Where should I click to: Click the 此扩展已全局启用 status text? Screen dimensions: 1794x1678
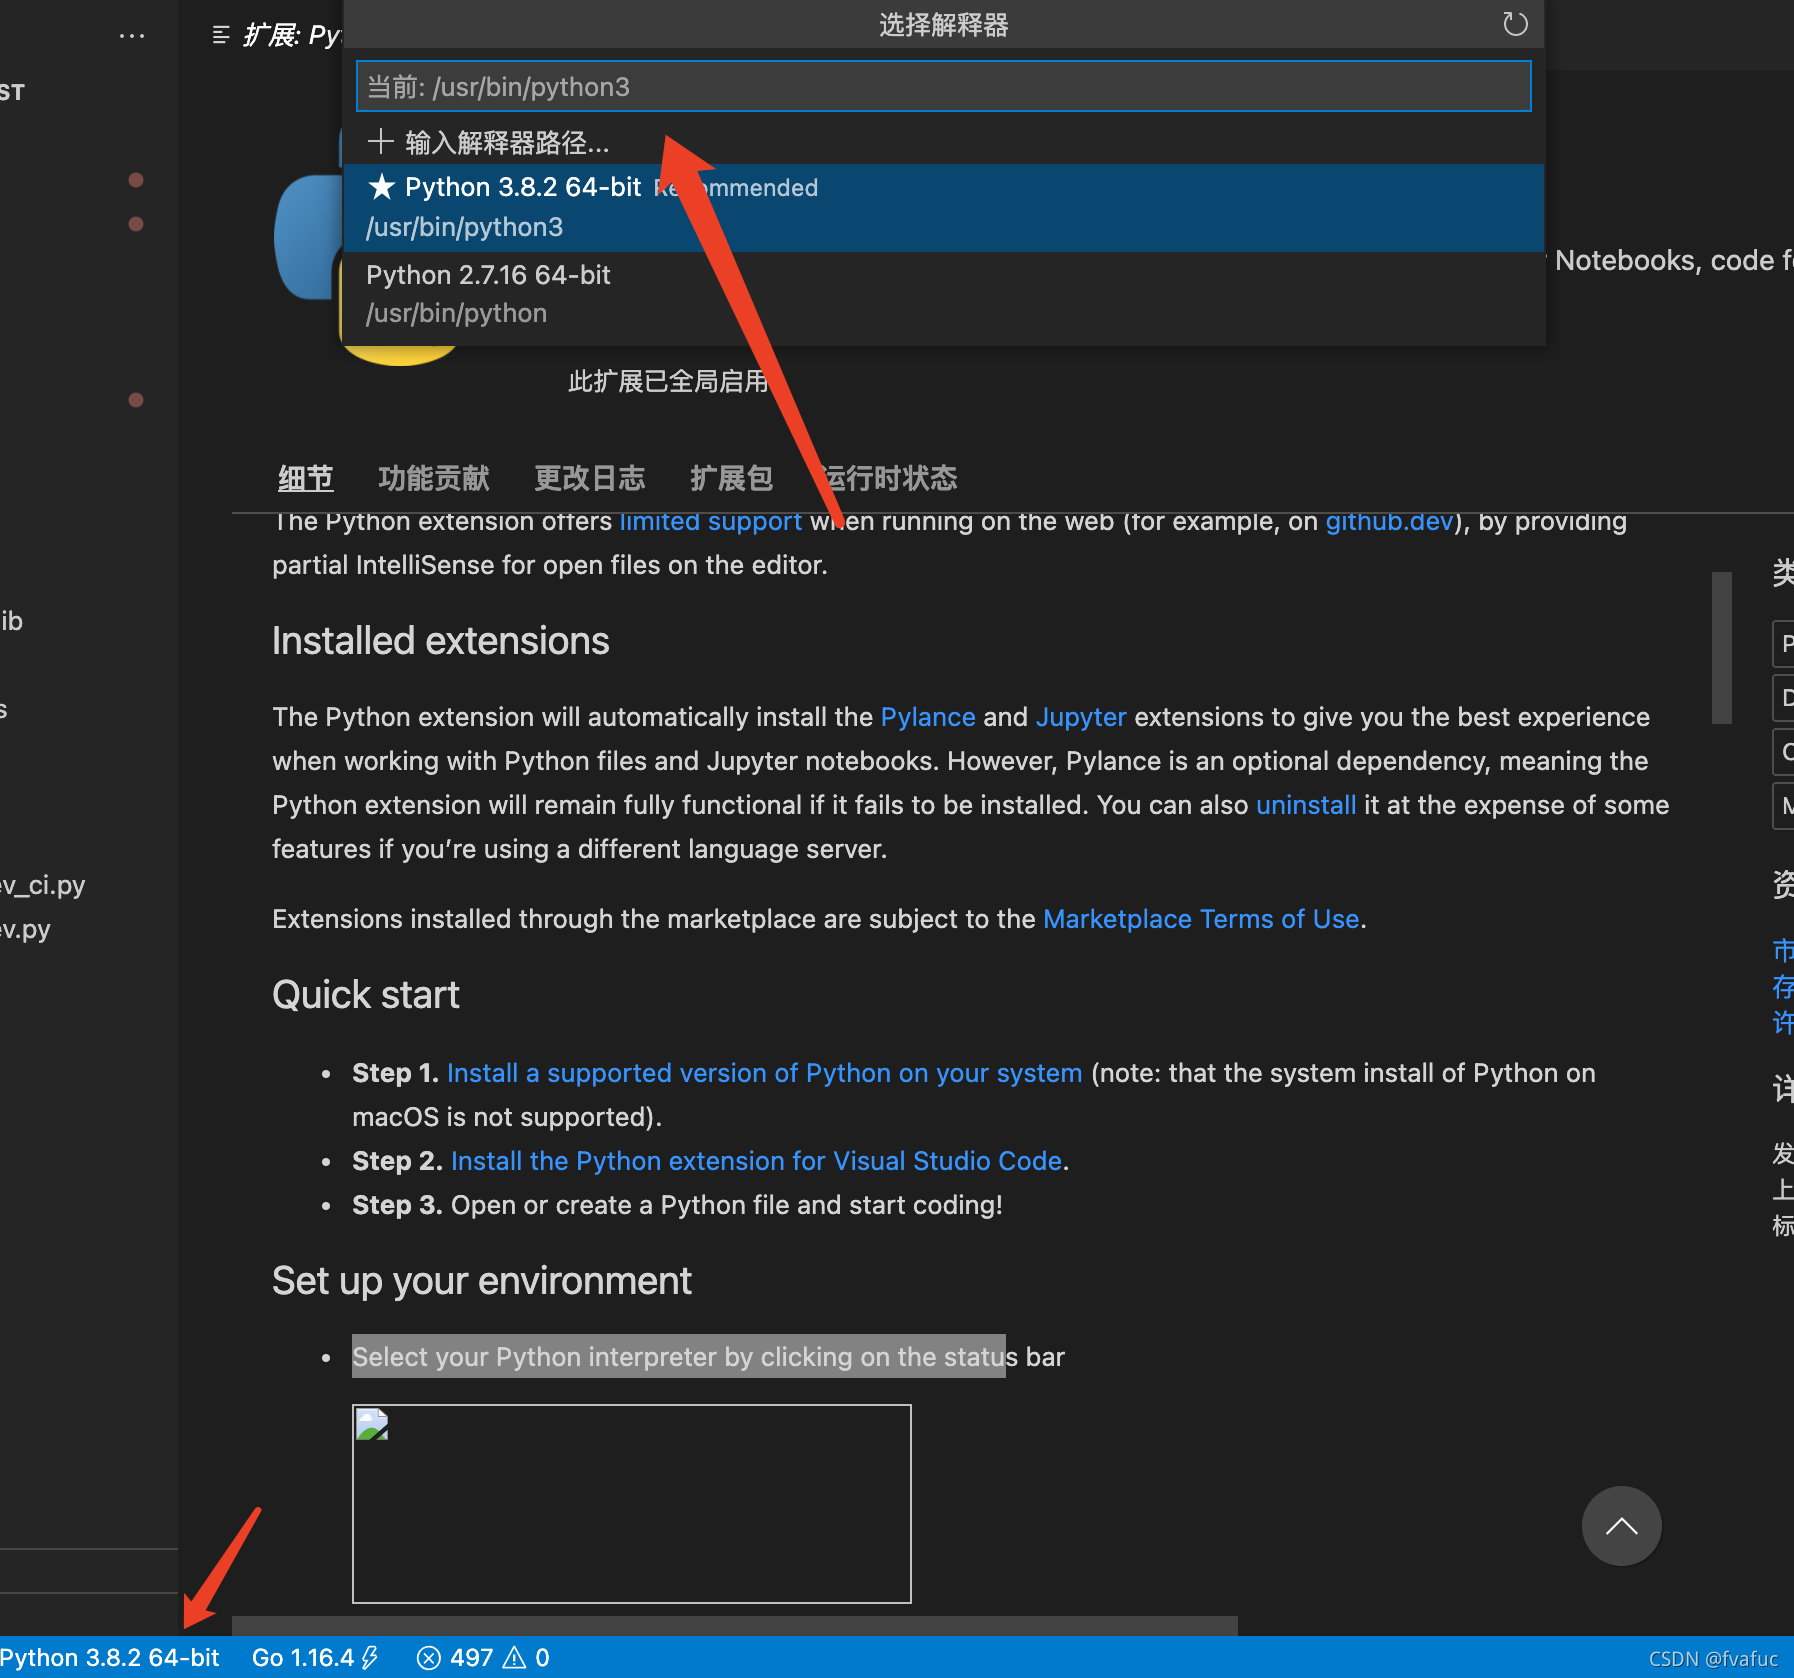pyautogui.click(x=668, y=381)
